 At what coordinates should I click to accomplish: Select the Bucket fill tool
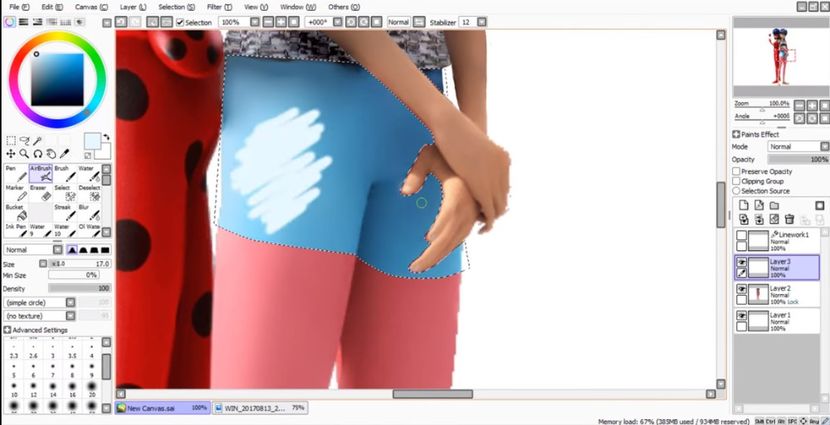coord(16,212)
